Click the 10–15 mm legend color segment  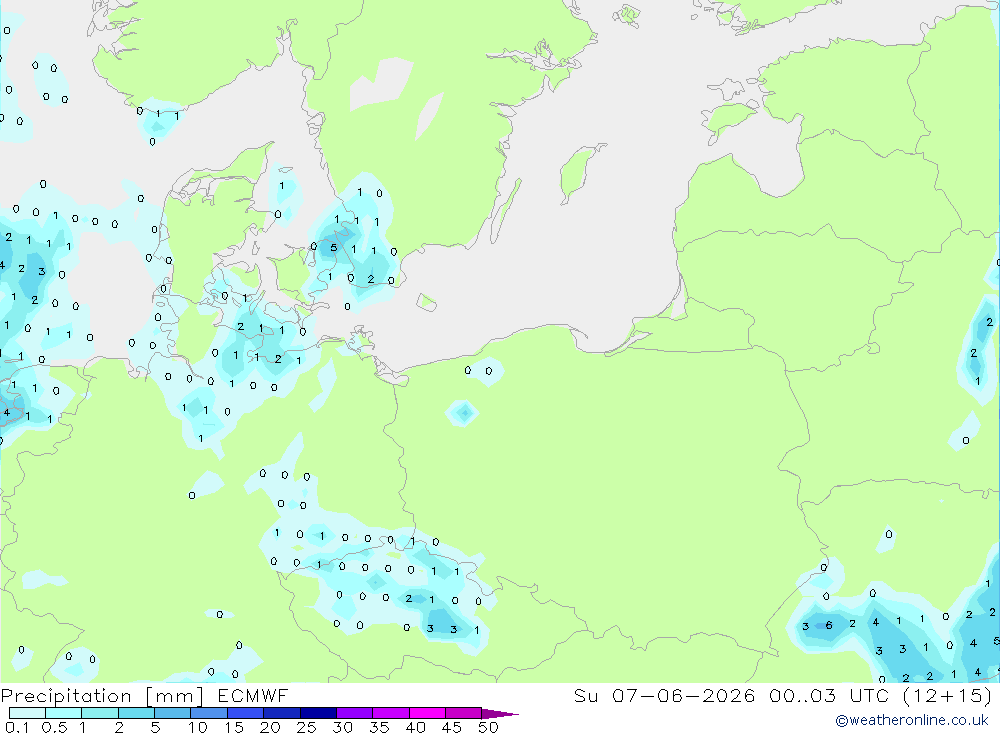(x=209, y=713)
